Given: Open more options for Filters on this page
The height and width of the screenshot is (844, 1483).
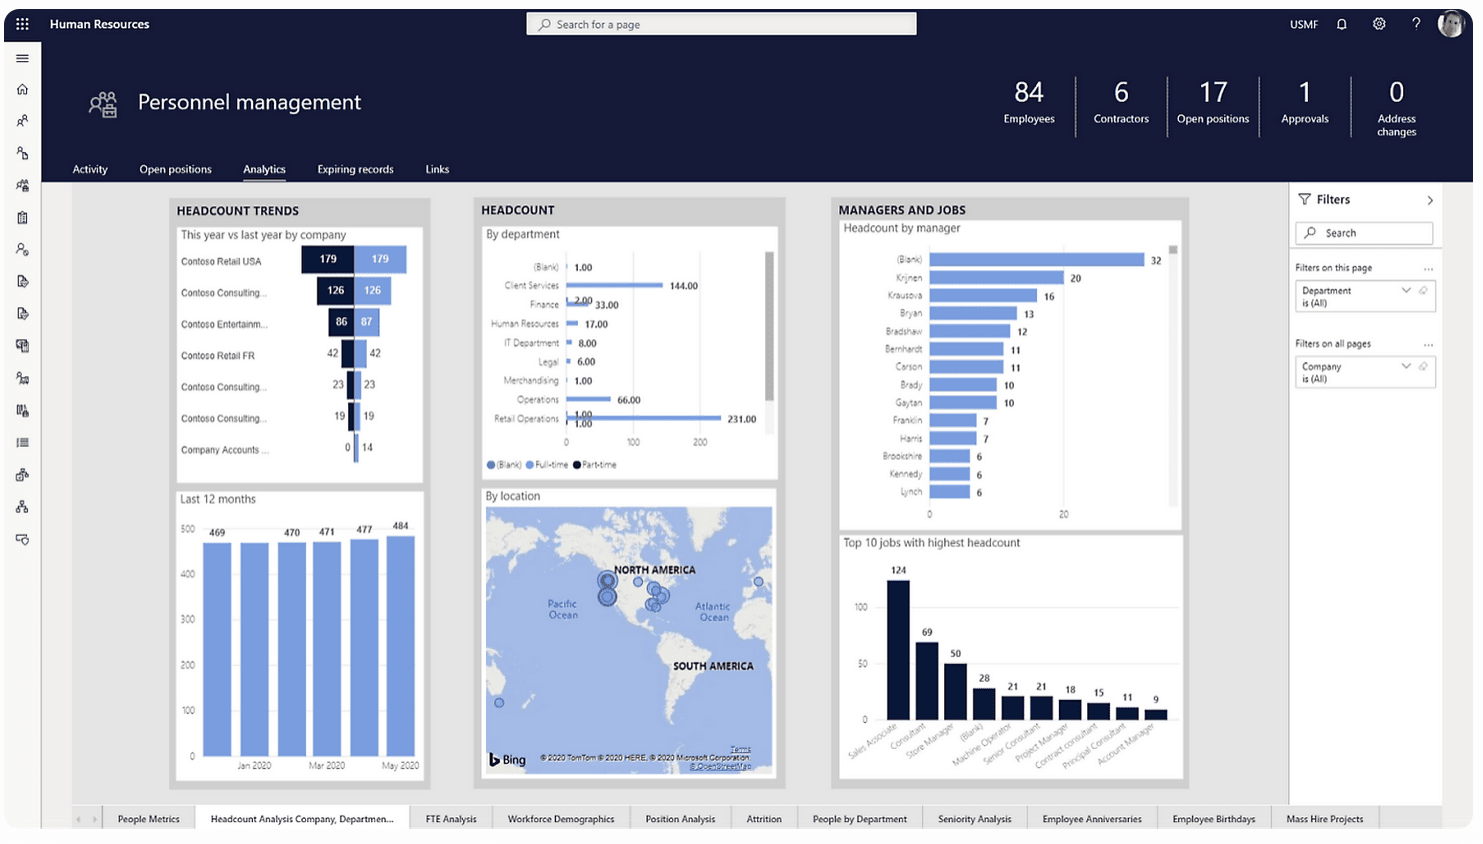Looking at the screenshot, I should point(1428,269).
